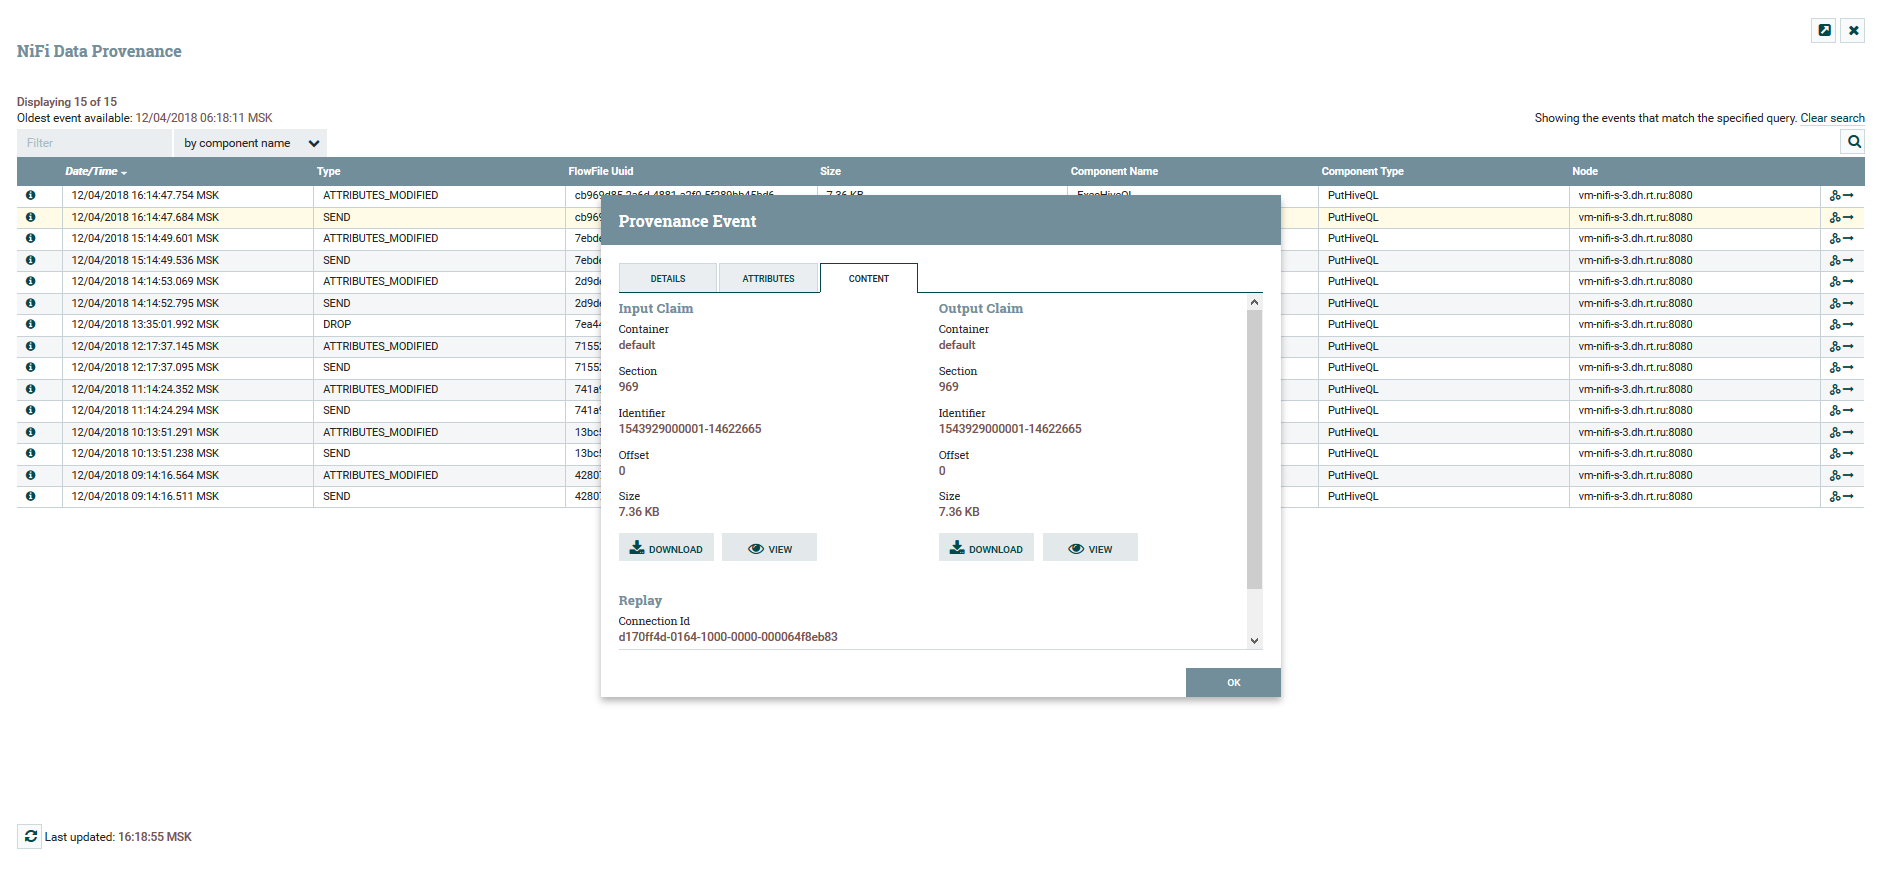Switch to the Details tab

(x=668, y=278)
